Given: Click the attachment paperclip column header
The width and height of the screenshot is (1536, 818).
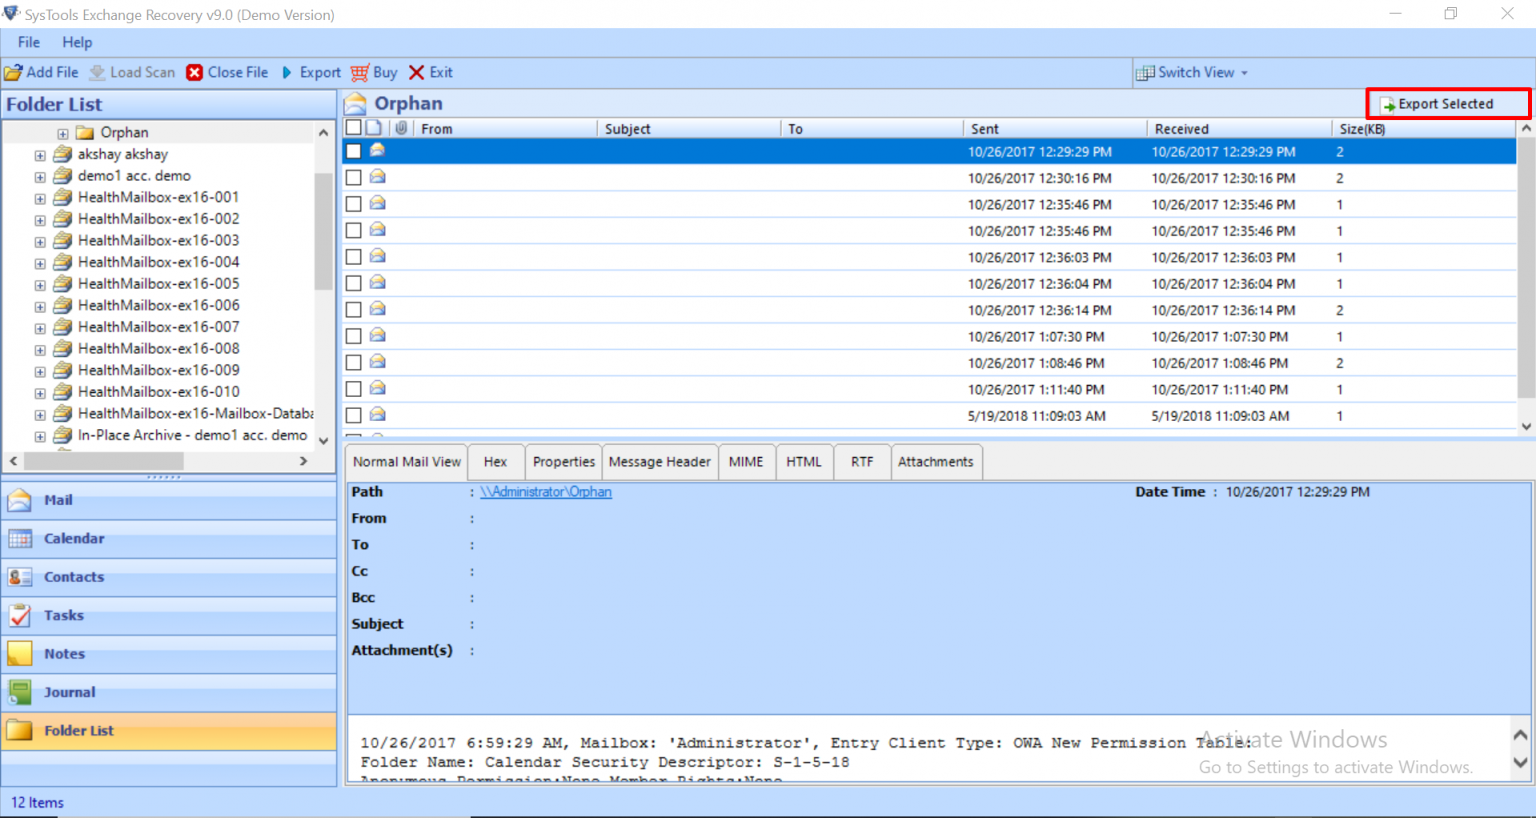Looking at the screenshot, I should click(401, 128).
